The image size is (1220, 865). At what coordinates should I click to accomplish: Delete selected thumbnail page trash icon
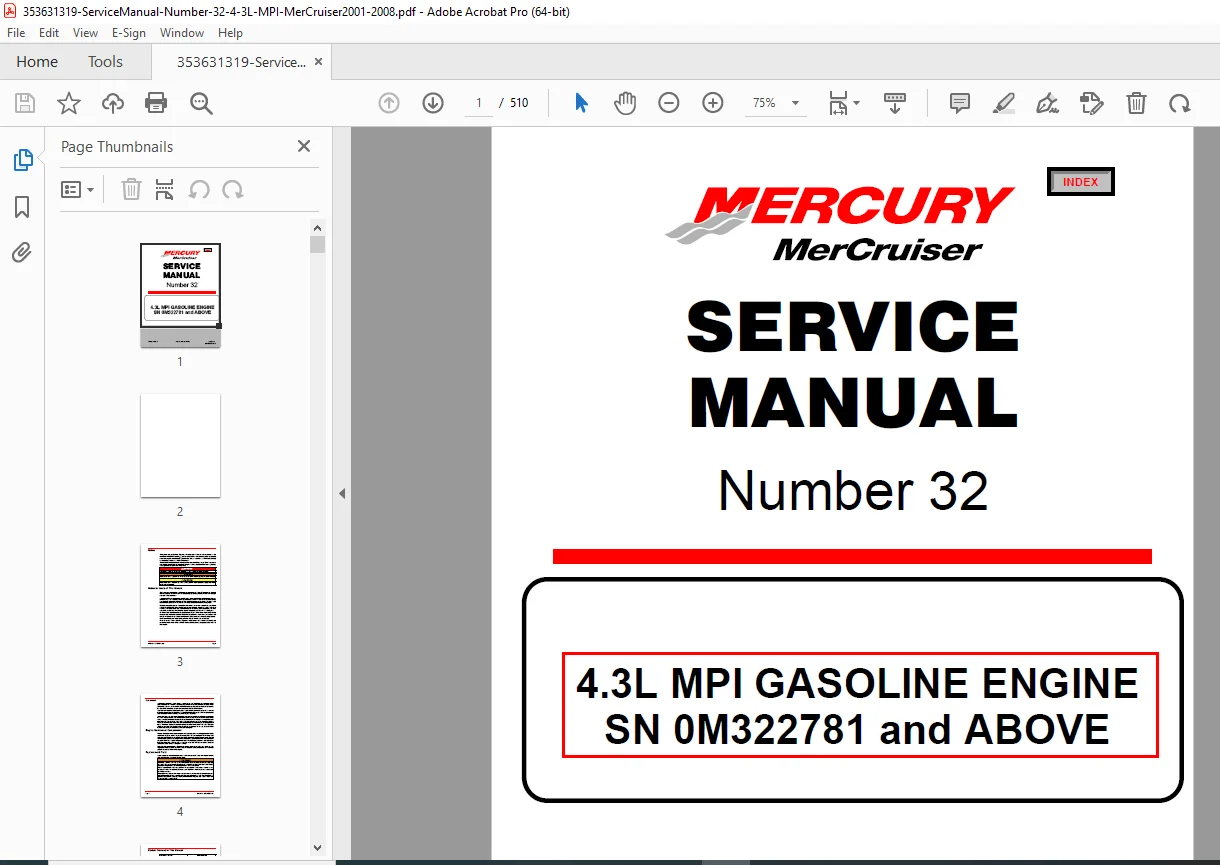click(131, 189)
